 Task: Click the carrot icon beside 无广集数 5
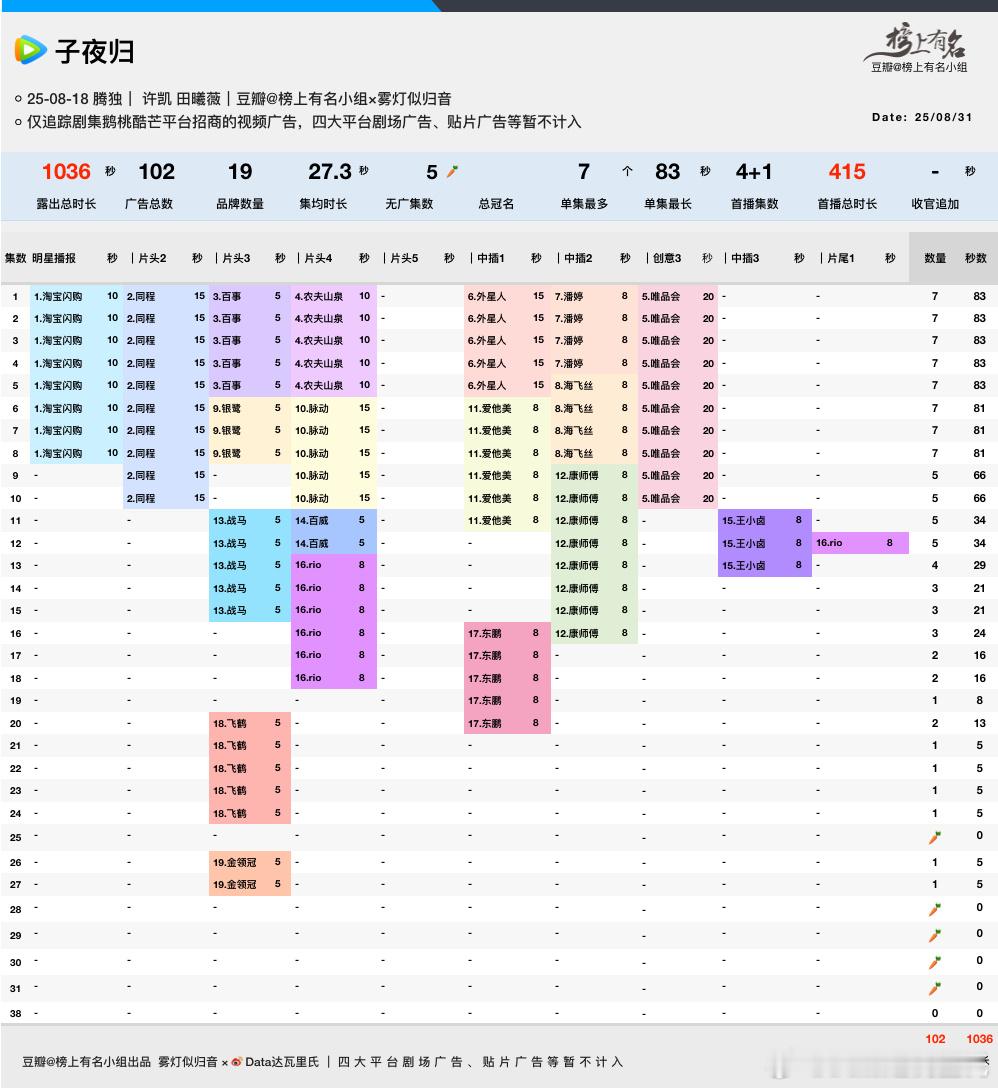tap(453, 171)
